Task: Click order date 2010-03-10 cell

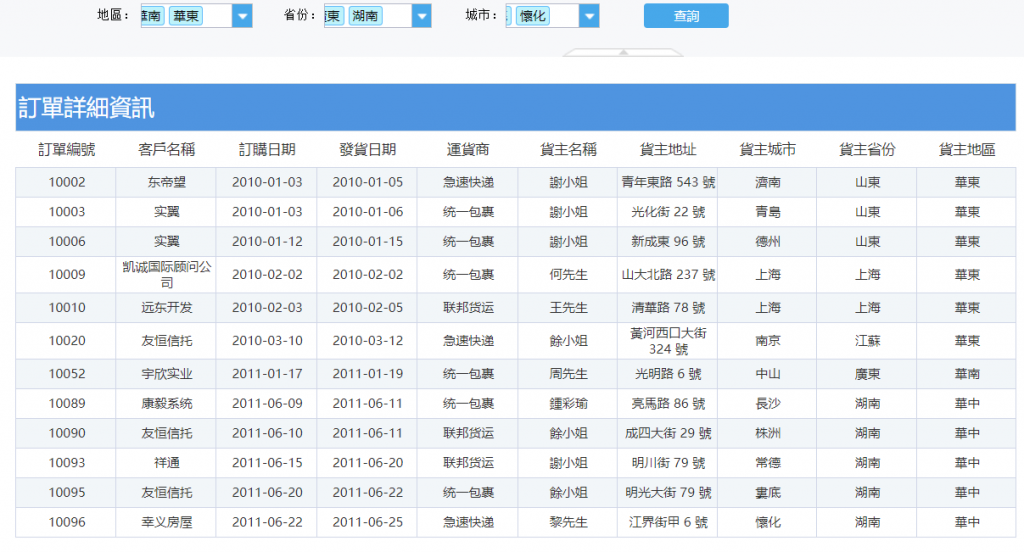Action: [x=266, y=341]
